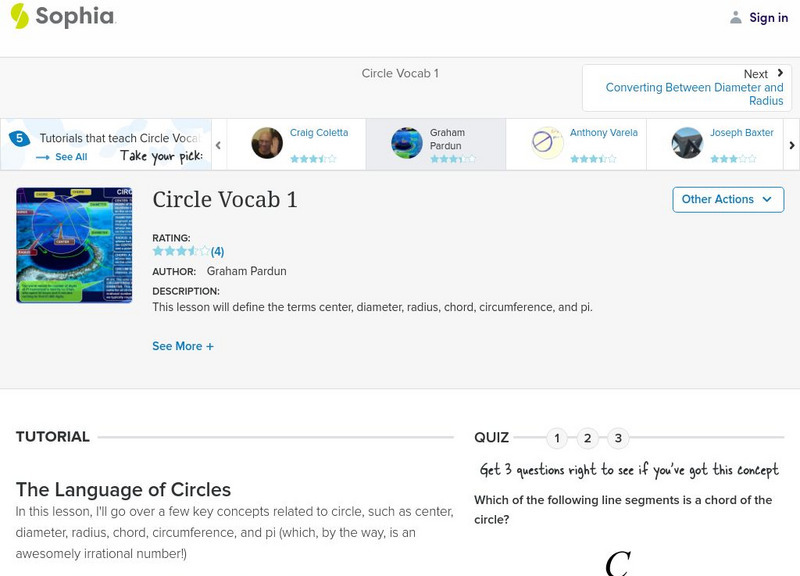This screenshot has height=576, width=800.
Task: Go to Next tutorial chevron
Action: pos(780,73)
